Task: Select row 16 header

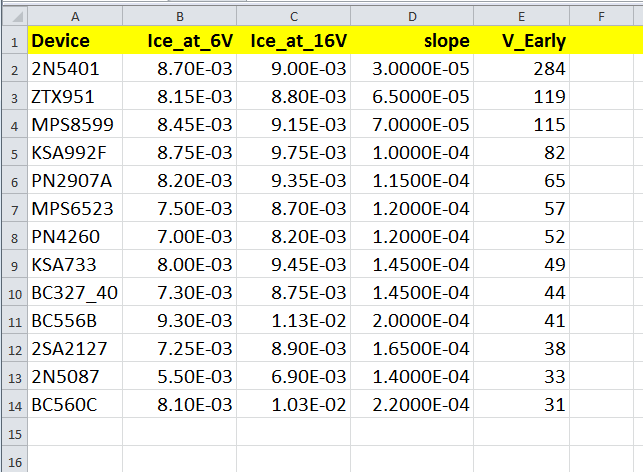Action: (15, 460)
